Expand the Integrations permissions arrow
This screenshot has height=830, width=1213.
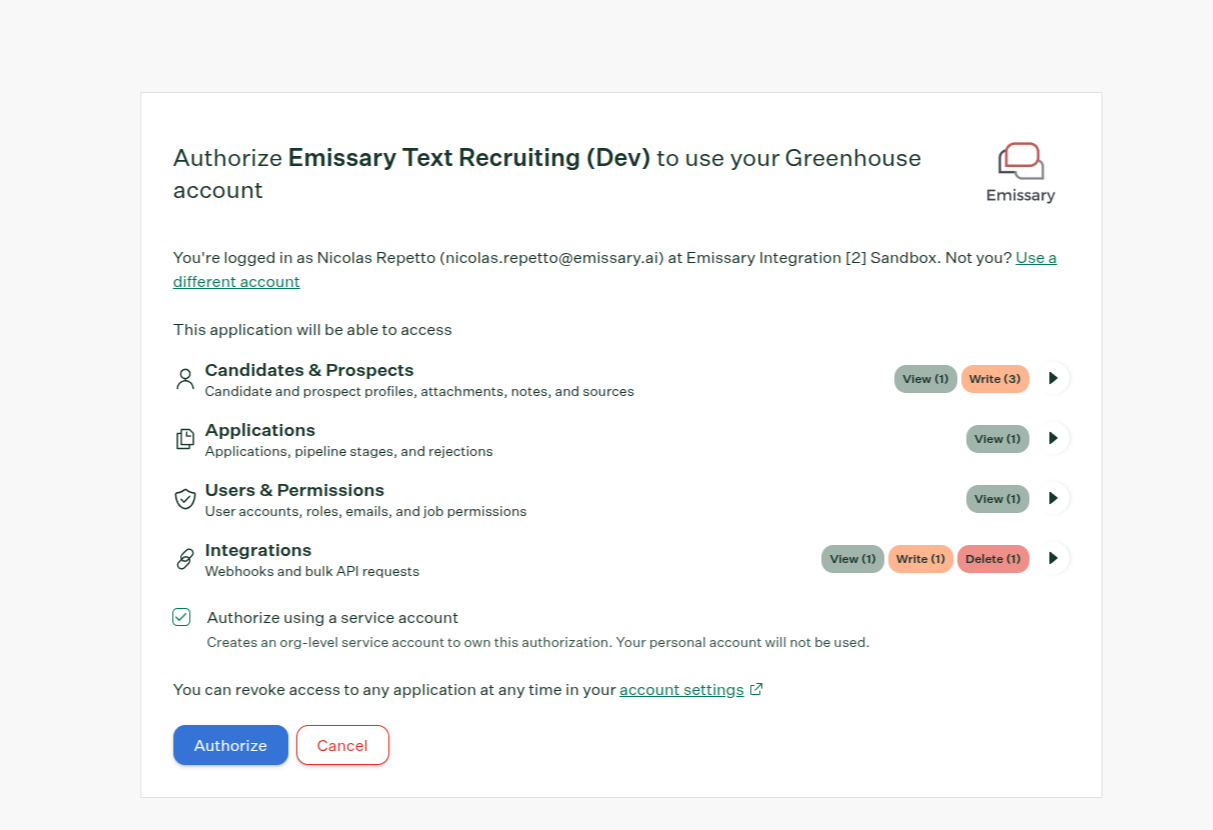(1053, 559)
